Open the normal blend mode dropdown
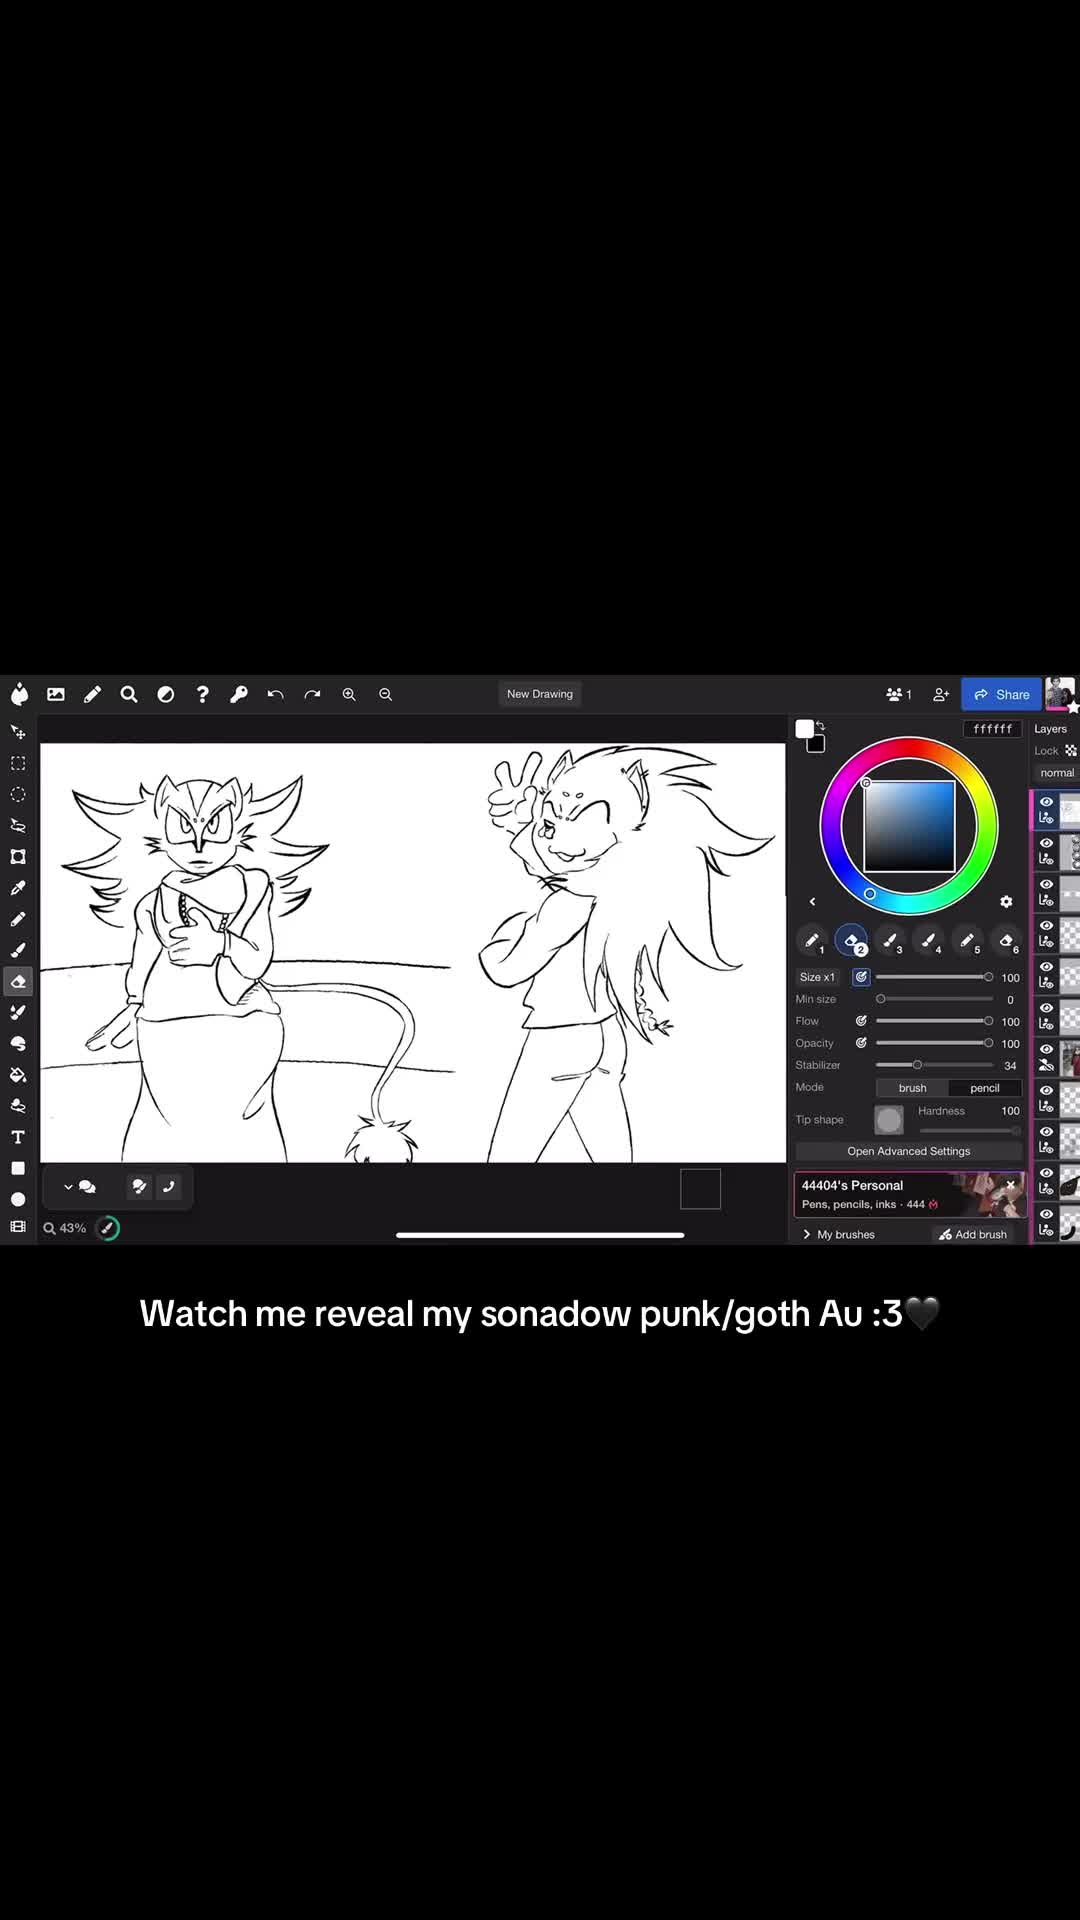This screenshot has width=1080, height=1920. (x=1056, y=773)
